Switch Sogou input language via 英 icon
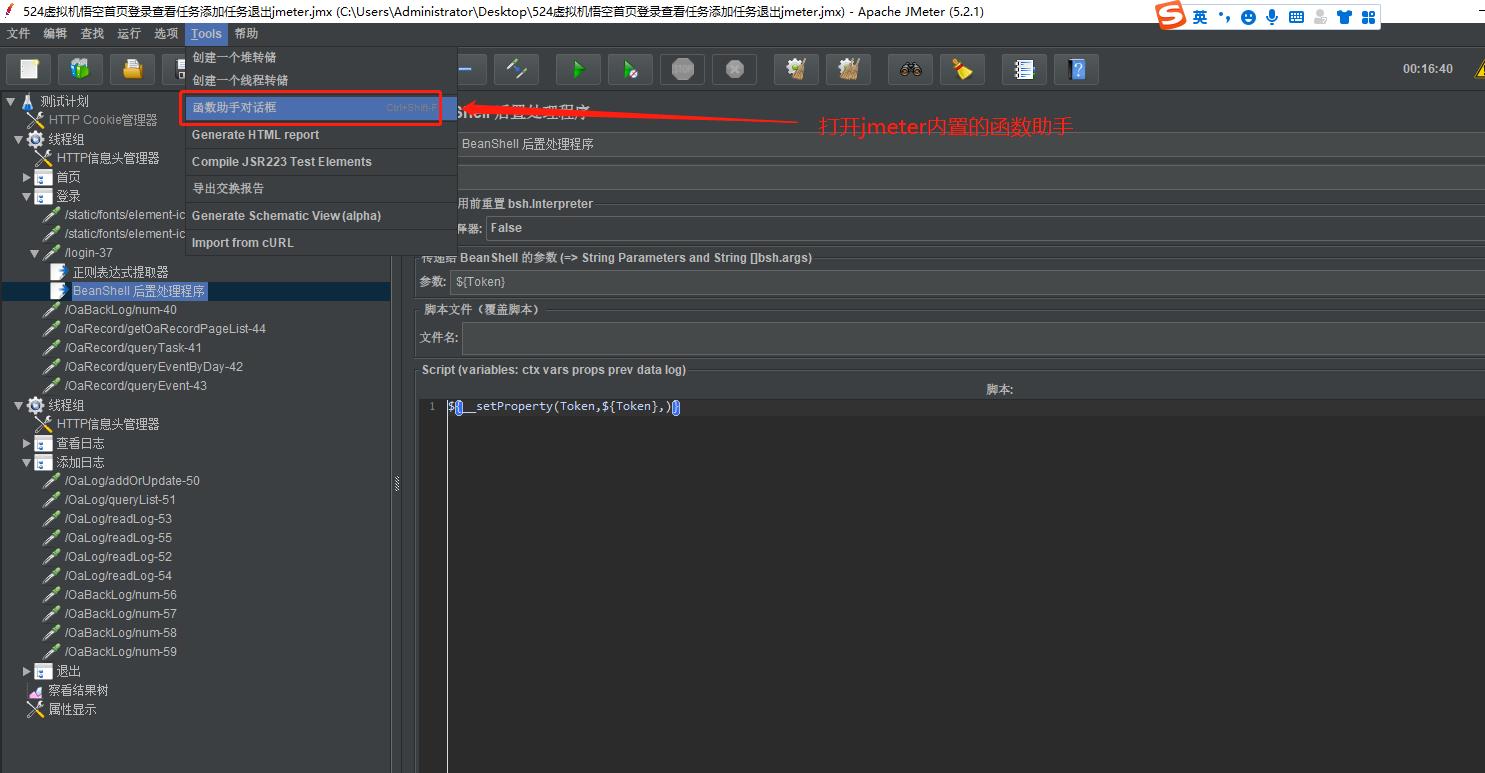This screenshot has height=773, width=1485. pyautogui.click(x=1200, y=17)
